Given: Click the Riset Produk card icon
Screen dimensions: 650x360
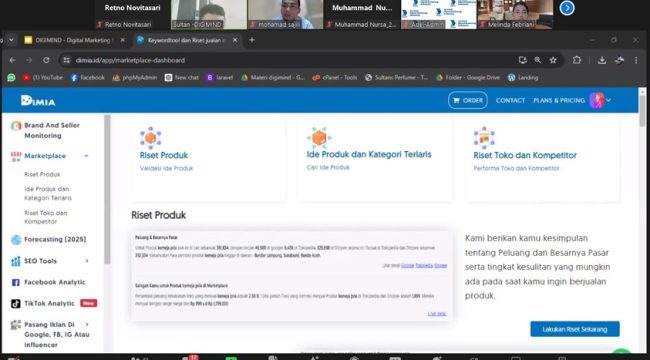Looking at the screenshot, I should [x=150, y=138].
